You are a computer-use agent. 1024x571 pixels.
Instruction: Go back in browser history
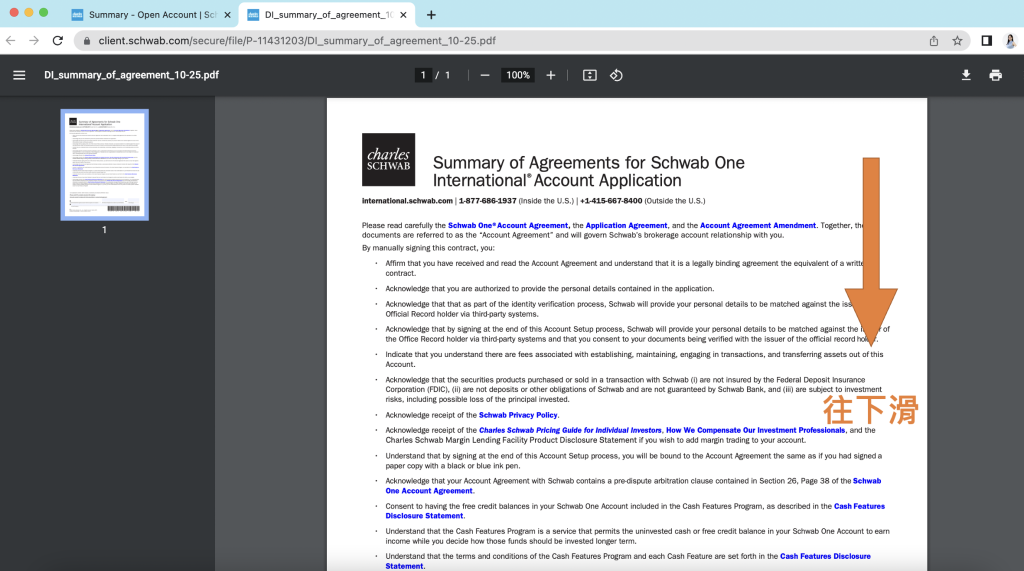pos(10,41)
